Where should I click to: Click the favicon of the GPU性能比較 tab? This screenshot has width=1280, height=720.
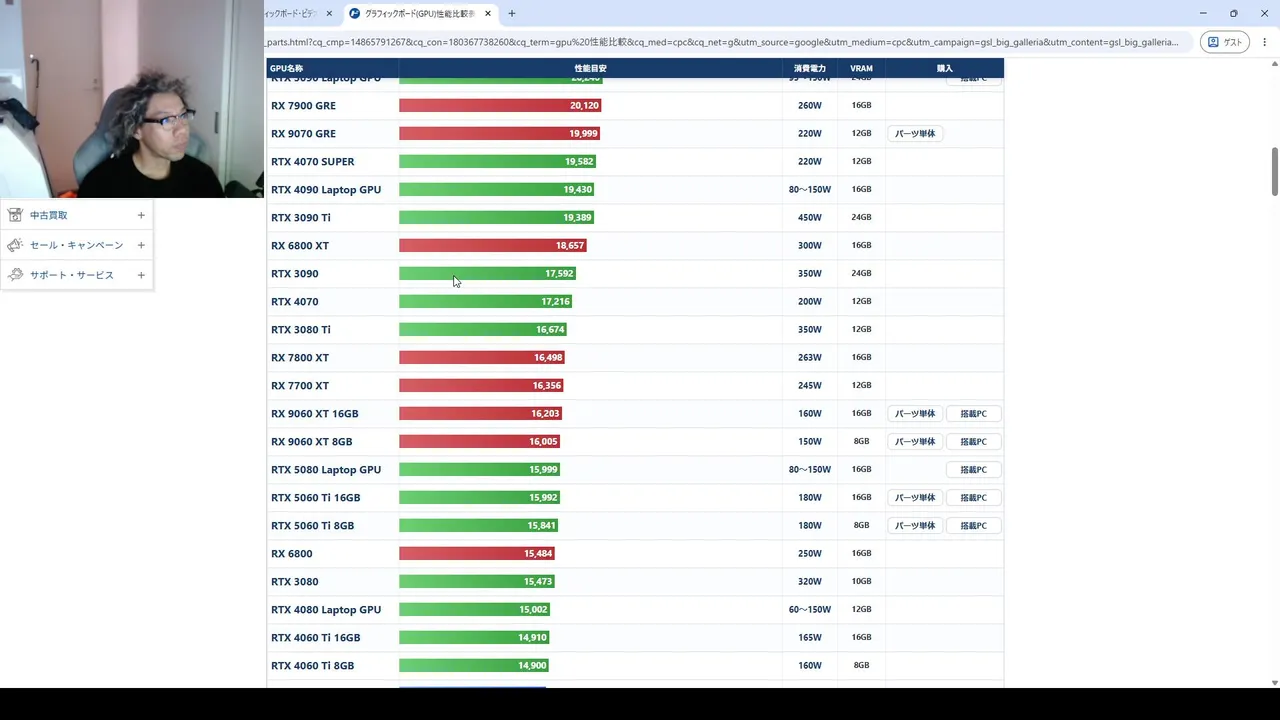pos(354,14)
